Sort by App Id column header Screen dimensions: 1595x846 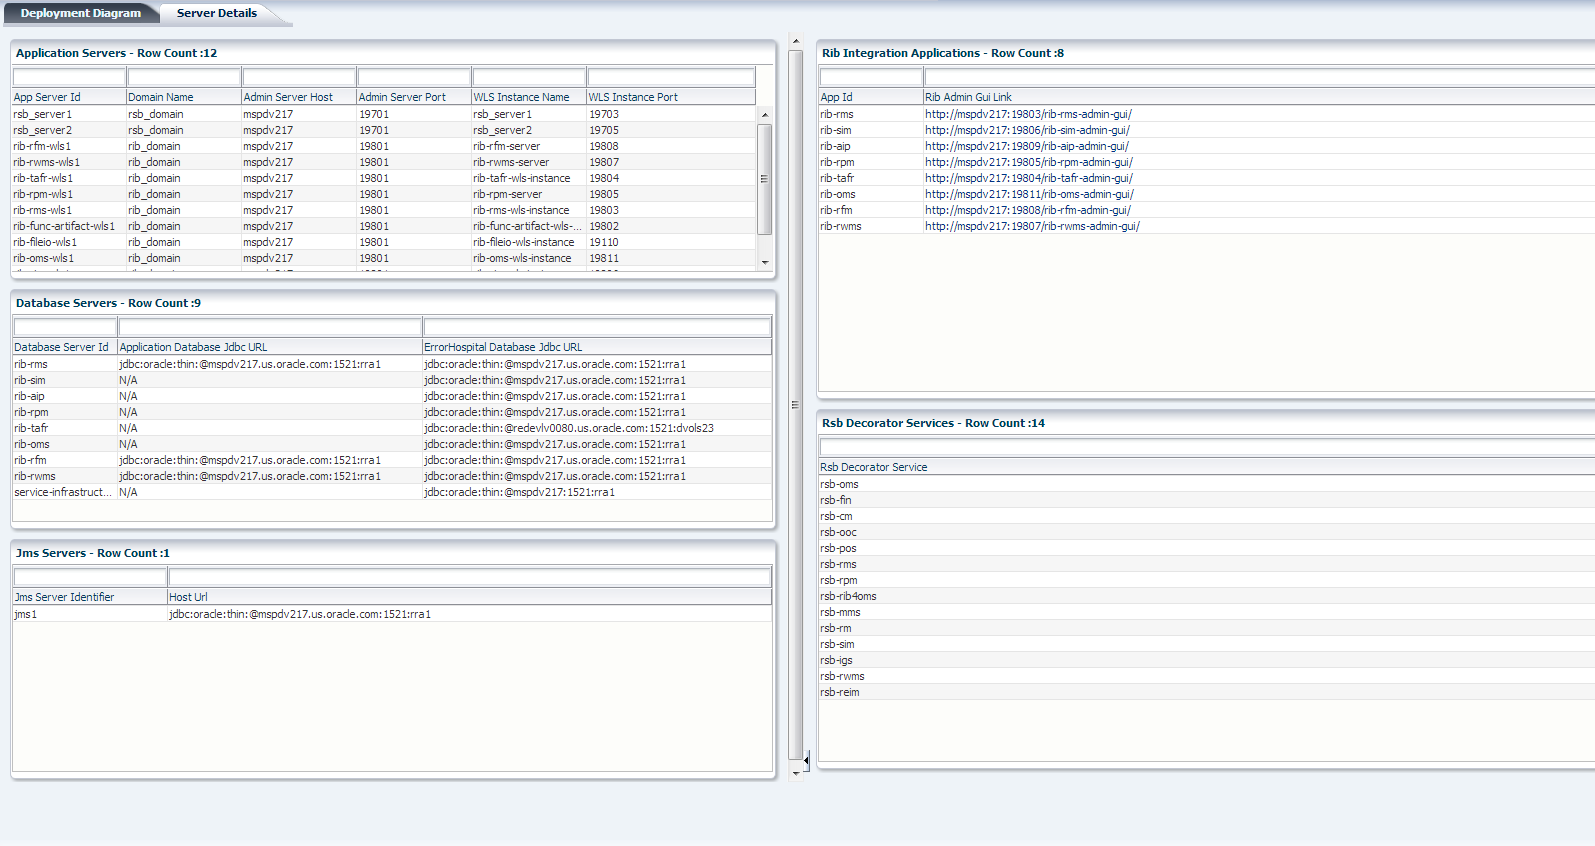(x=871, y=97)
